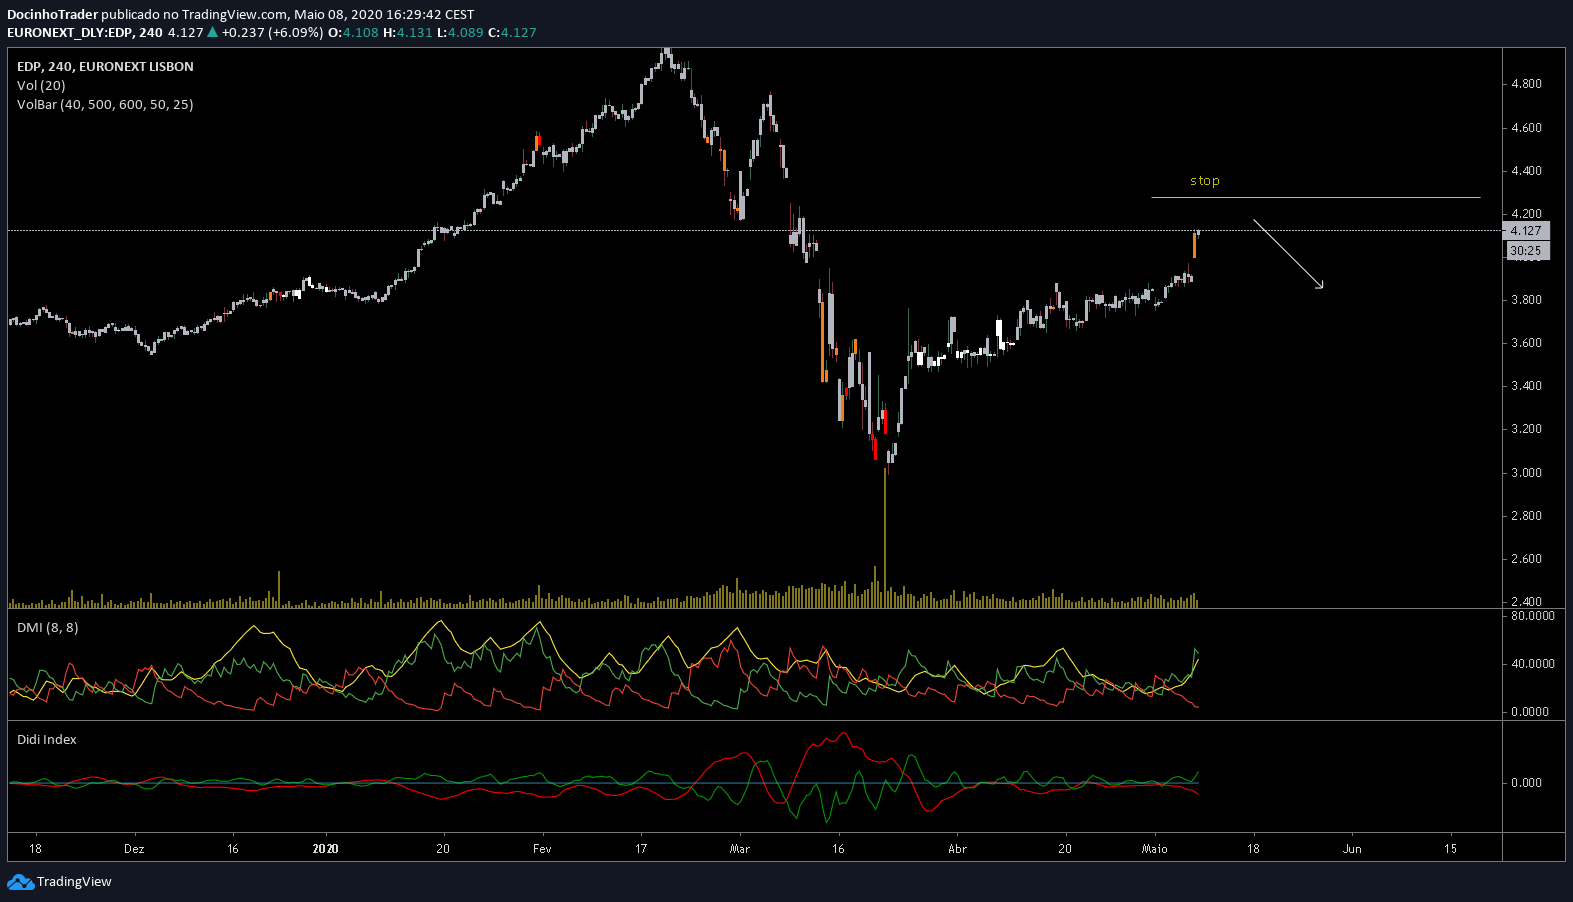Click the white diagonal arrow drawing
The image size is (1573, 902).
(1288, 254)
